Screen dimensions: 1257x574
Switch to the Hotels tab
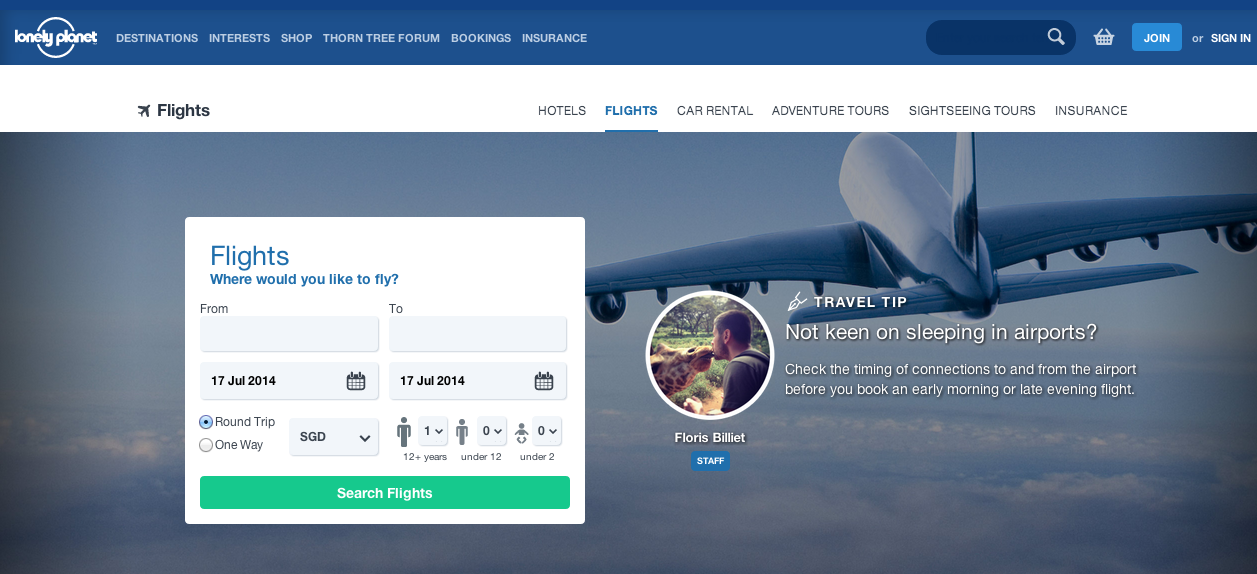tap(562, 111)
